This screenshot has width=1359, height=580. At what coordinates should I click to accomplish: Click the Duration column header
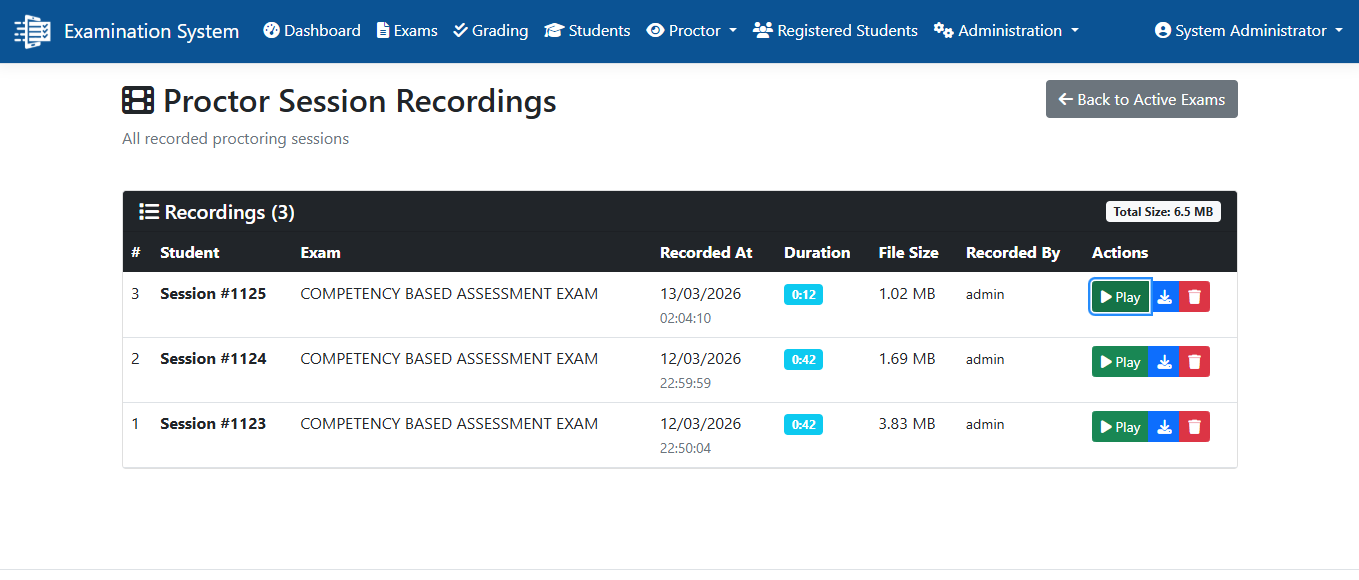pyautogui.click(x=817, y=253)
